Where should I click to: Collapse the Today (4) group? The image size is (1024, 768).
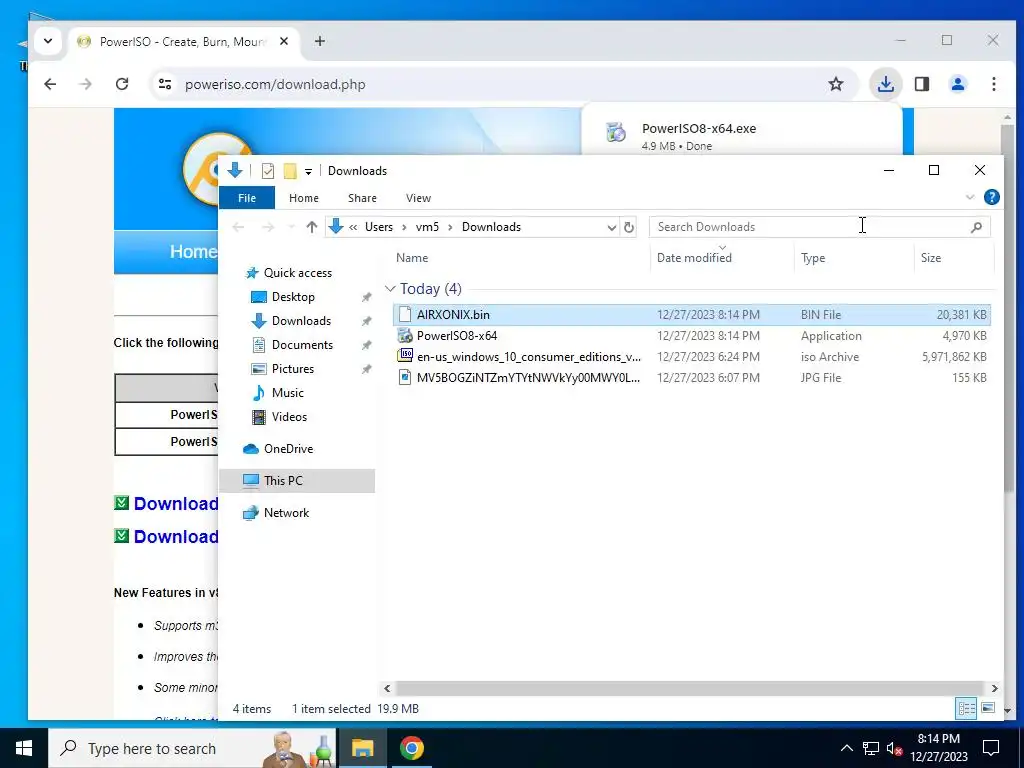pyautogui.click(x=390, y=289)
